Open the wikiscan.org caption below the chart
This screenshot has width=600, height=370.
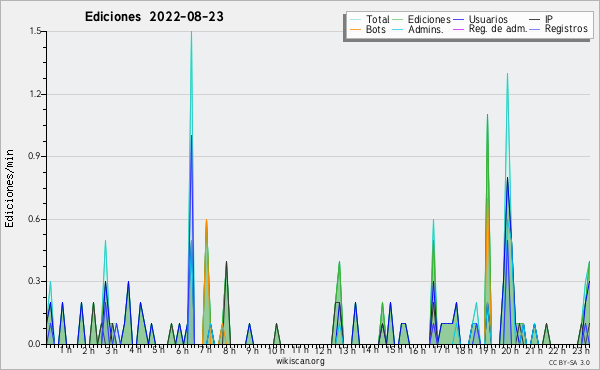tap(300, 361)
